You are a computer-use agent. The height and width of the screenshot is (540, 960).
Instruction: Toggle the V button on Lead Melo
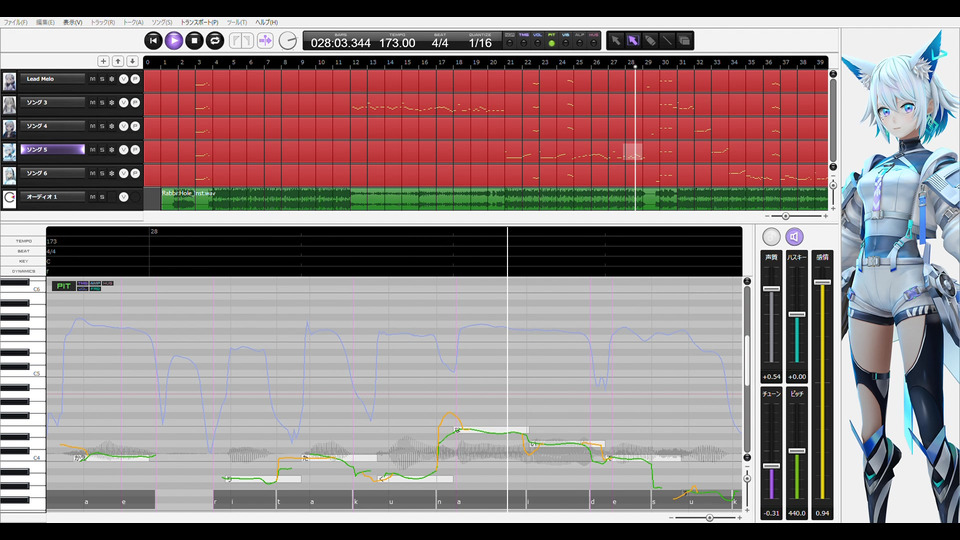[x=124, y=79]
